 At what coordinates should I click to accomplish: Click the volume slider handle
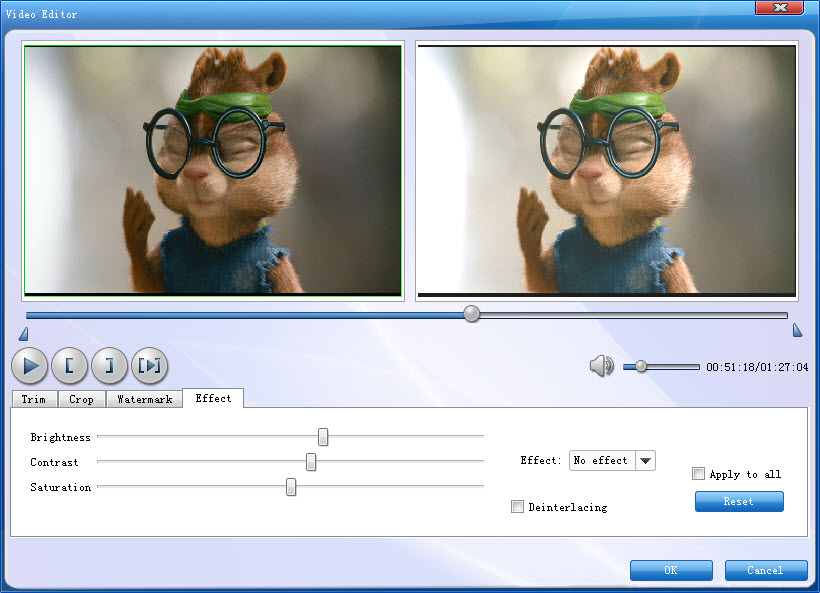click(641, 367)
